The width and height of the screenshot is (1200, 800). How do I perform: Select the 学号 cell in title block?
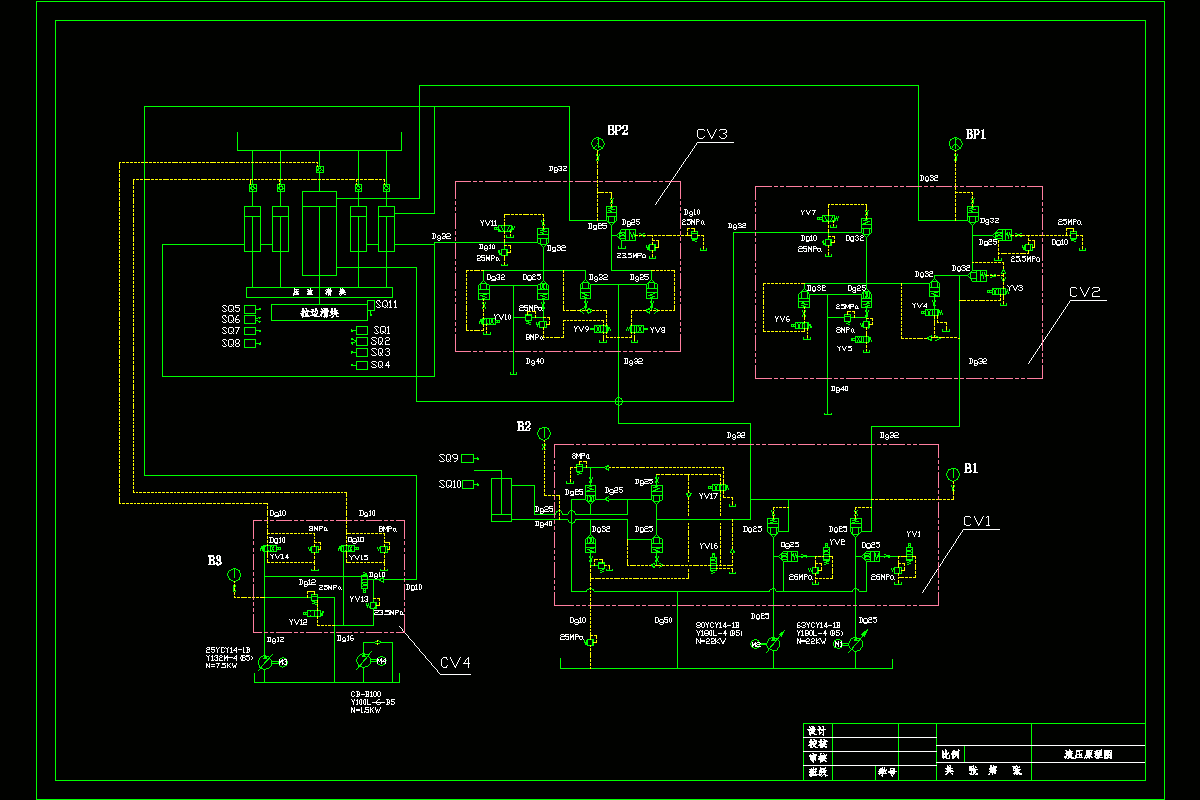coord(886,772)
